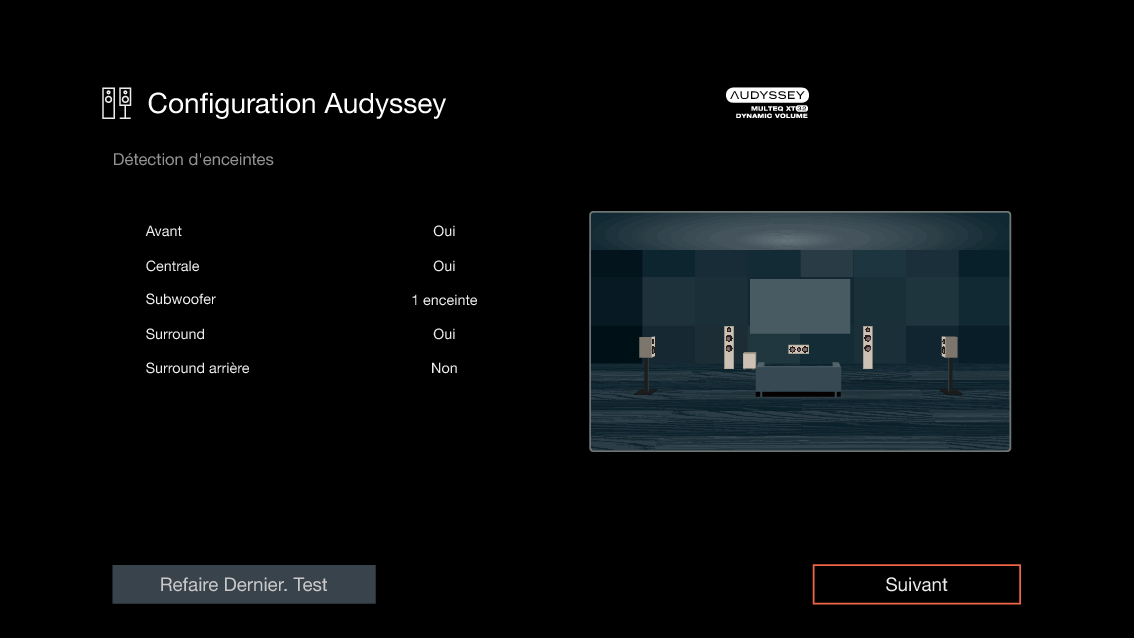Select the Avant speaker row
This screenshot has width=1134, height=638.
pos(163,231)
